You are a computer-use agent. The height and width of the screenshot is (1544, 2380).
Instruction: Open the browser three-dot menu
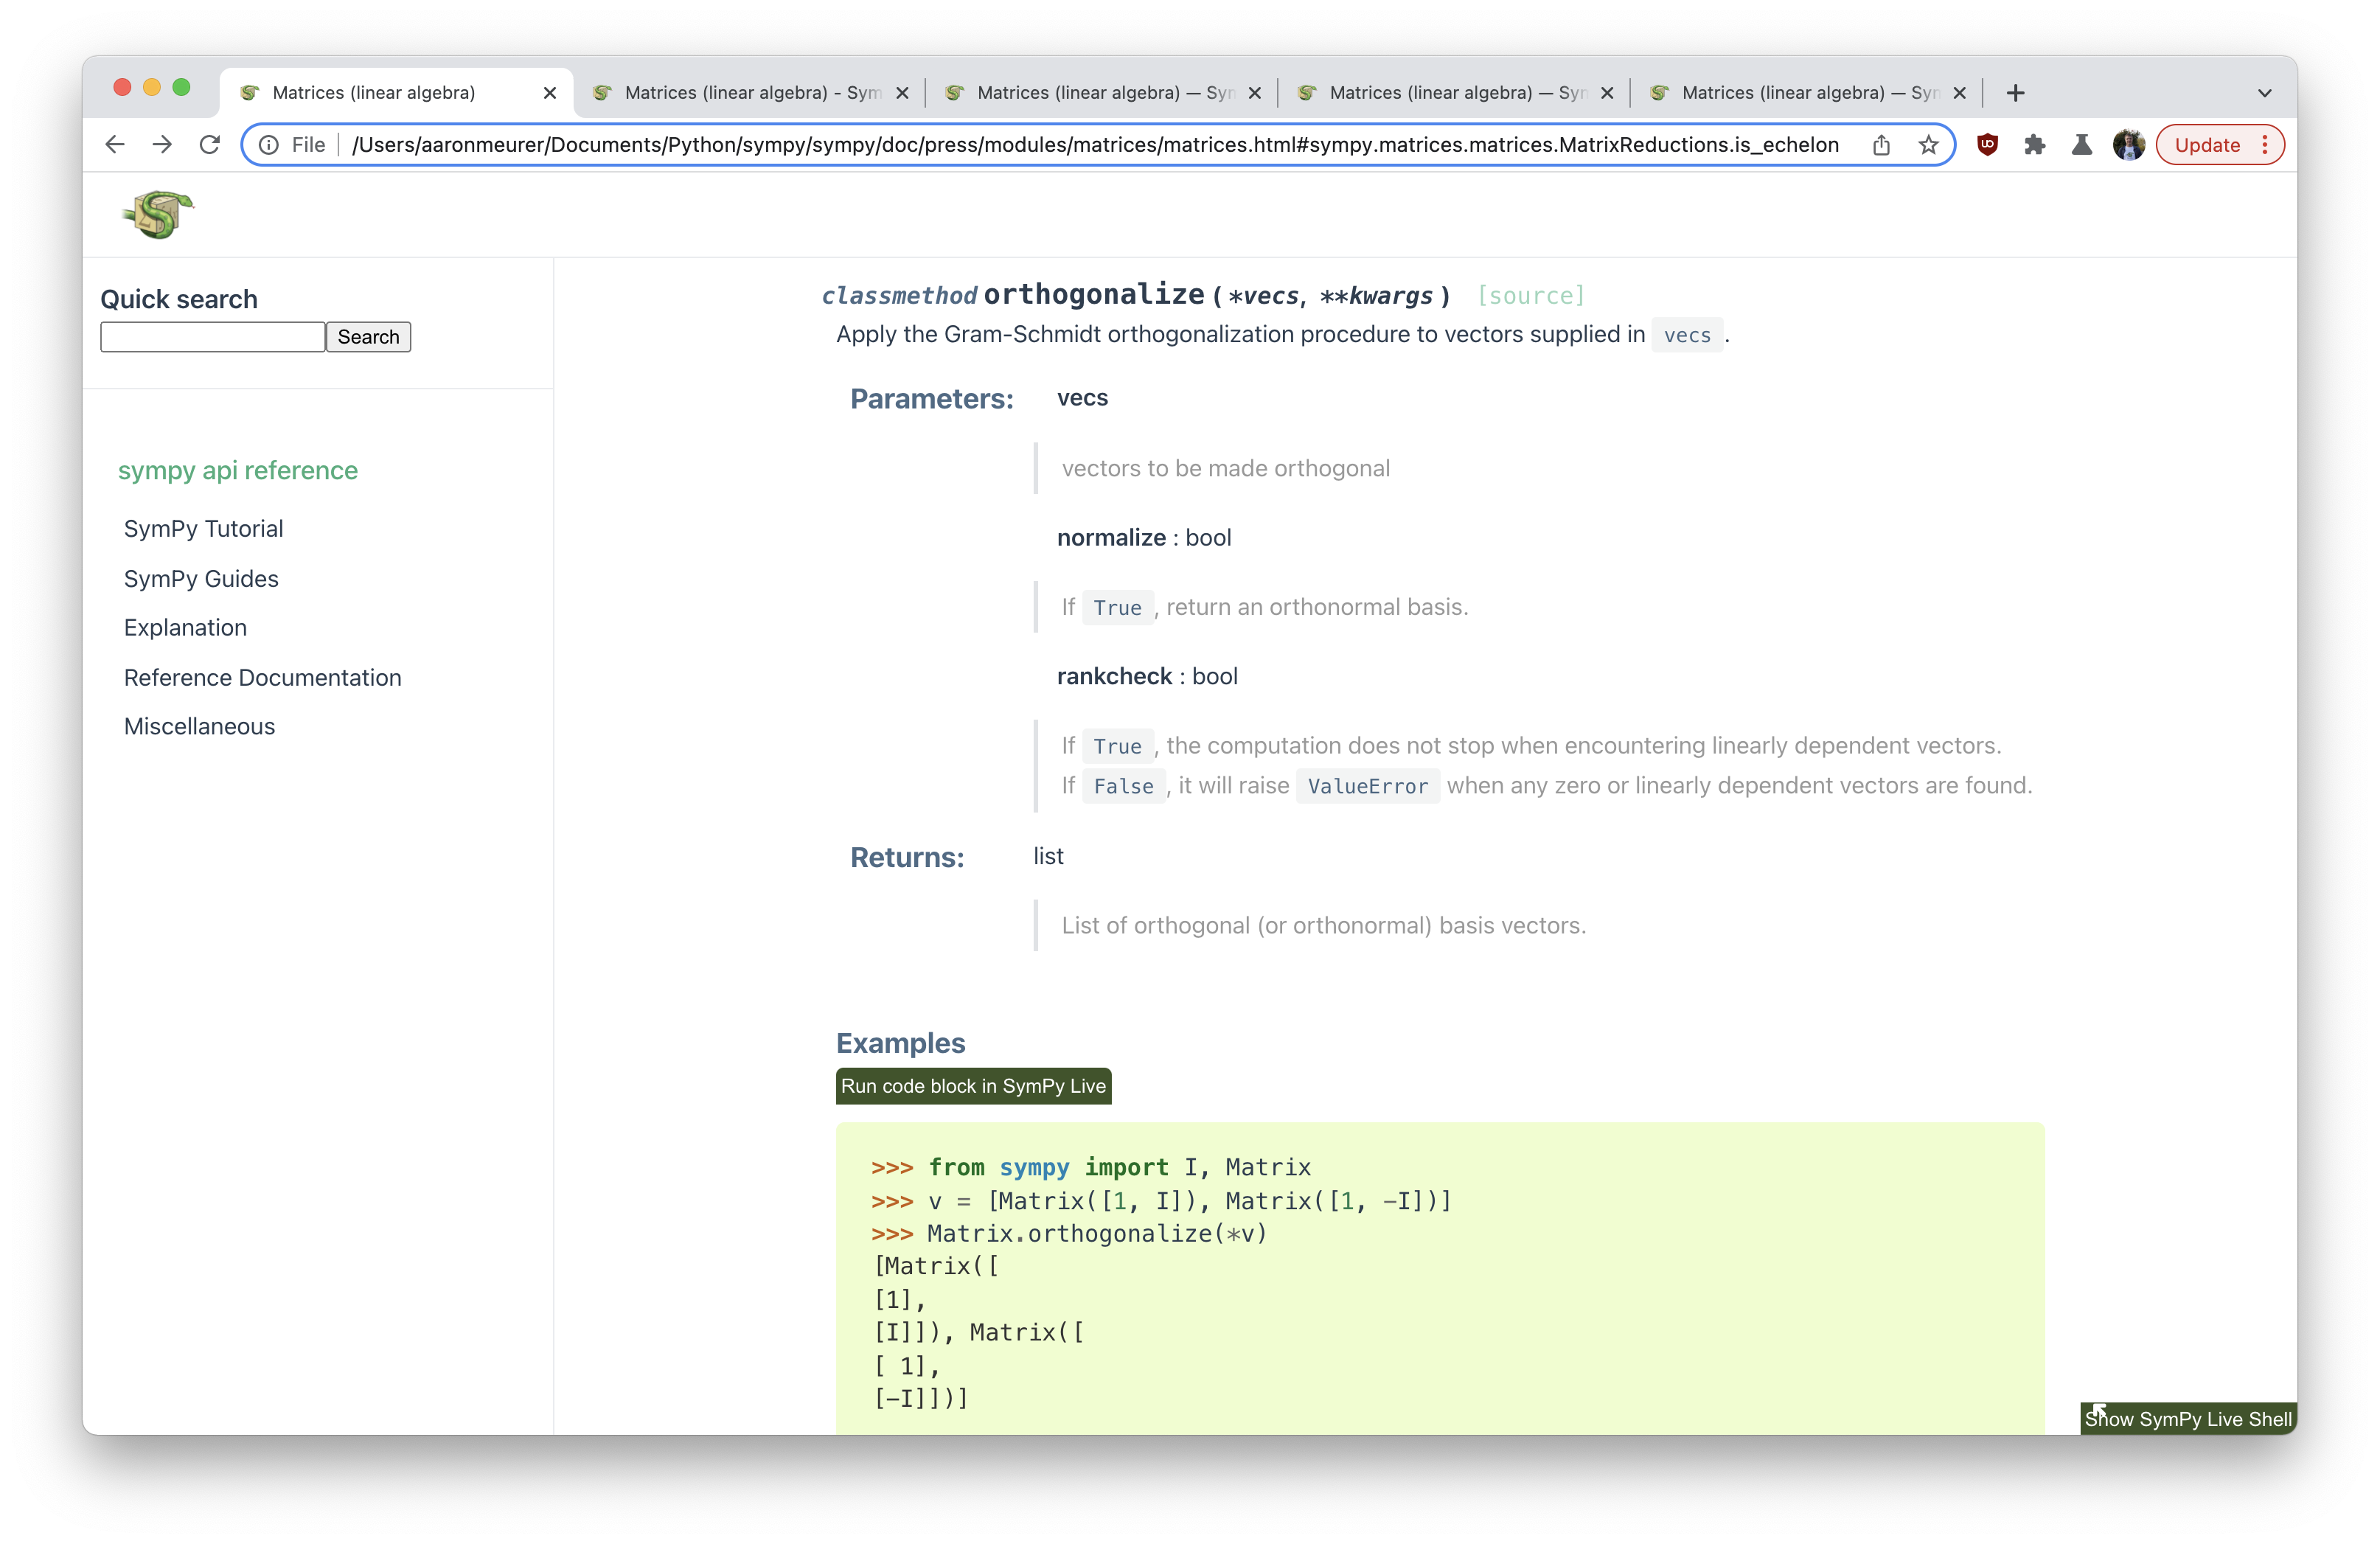[x=2265, y=144]
